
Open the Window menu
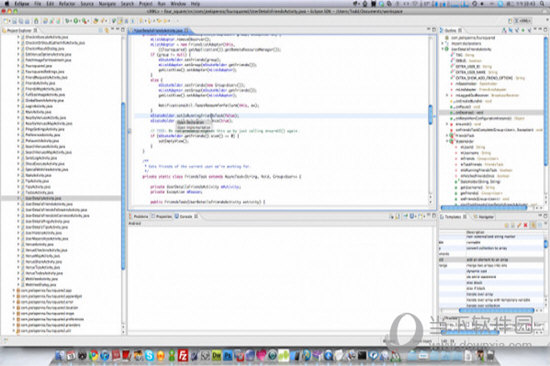[x=178, y=4]
